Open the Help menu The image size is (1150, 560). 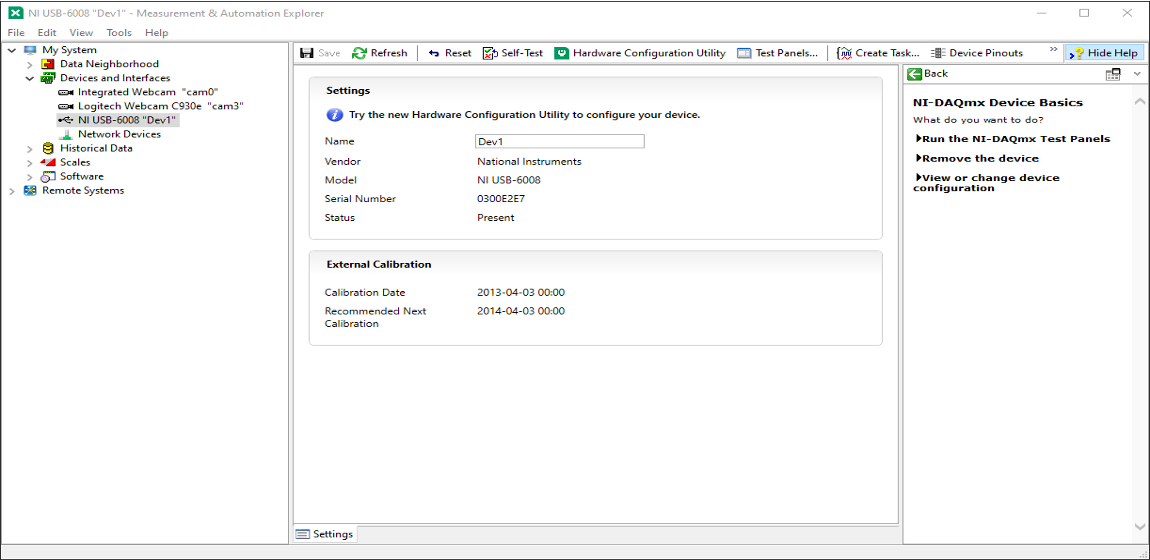pyautogui.click(x=156, y=32)
